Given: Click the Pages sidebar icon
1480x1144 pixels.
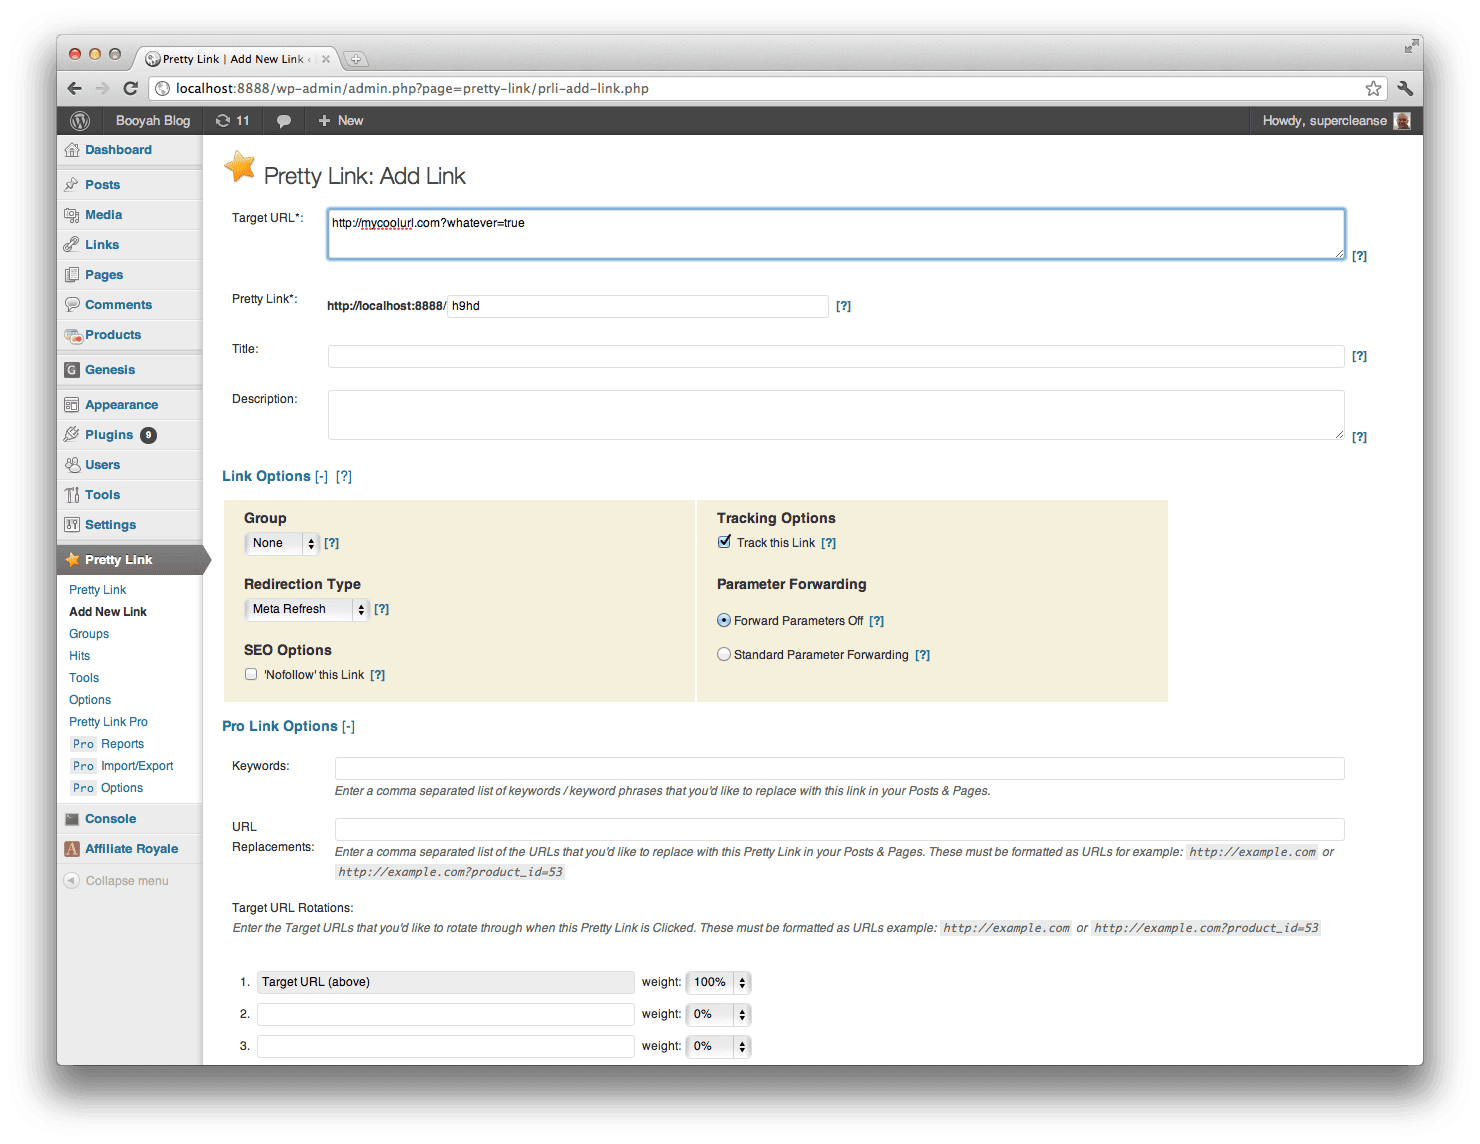Looking at the screenshot, I should point(72,275).
